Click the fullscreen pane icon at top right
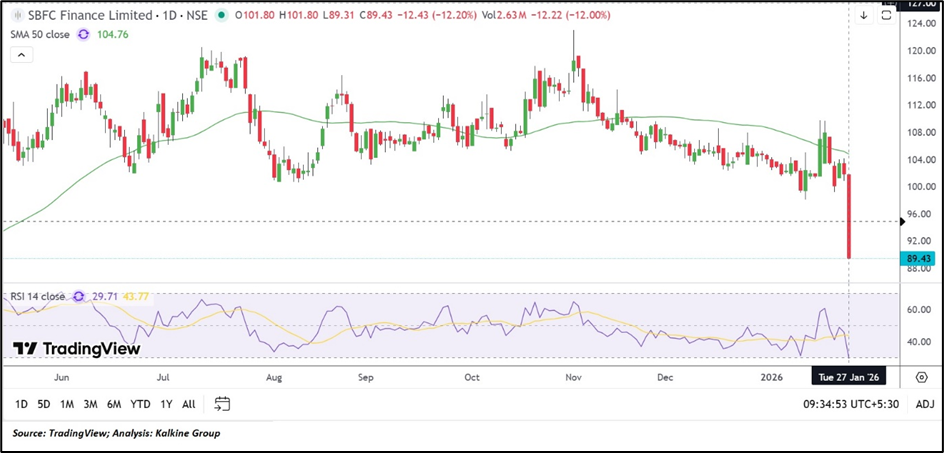The width and height of the screenshot is (944, 453). click(886, 16)
